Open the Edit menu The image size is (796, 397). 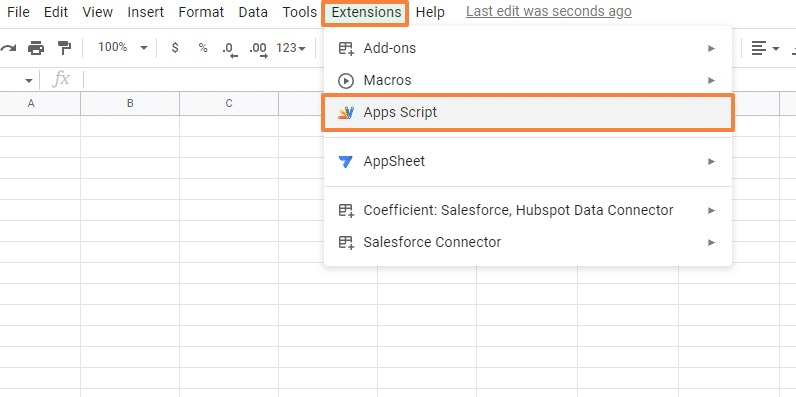point(56,12)
